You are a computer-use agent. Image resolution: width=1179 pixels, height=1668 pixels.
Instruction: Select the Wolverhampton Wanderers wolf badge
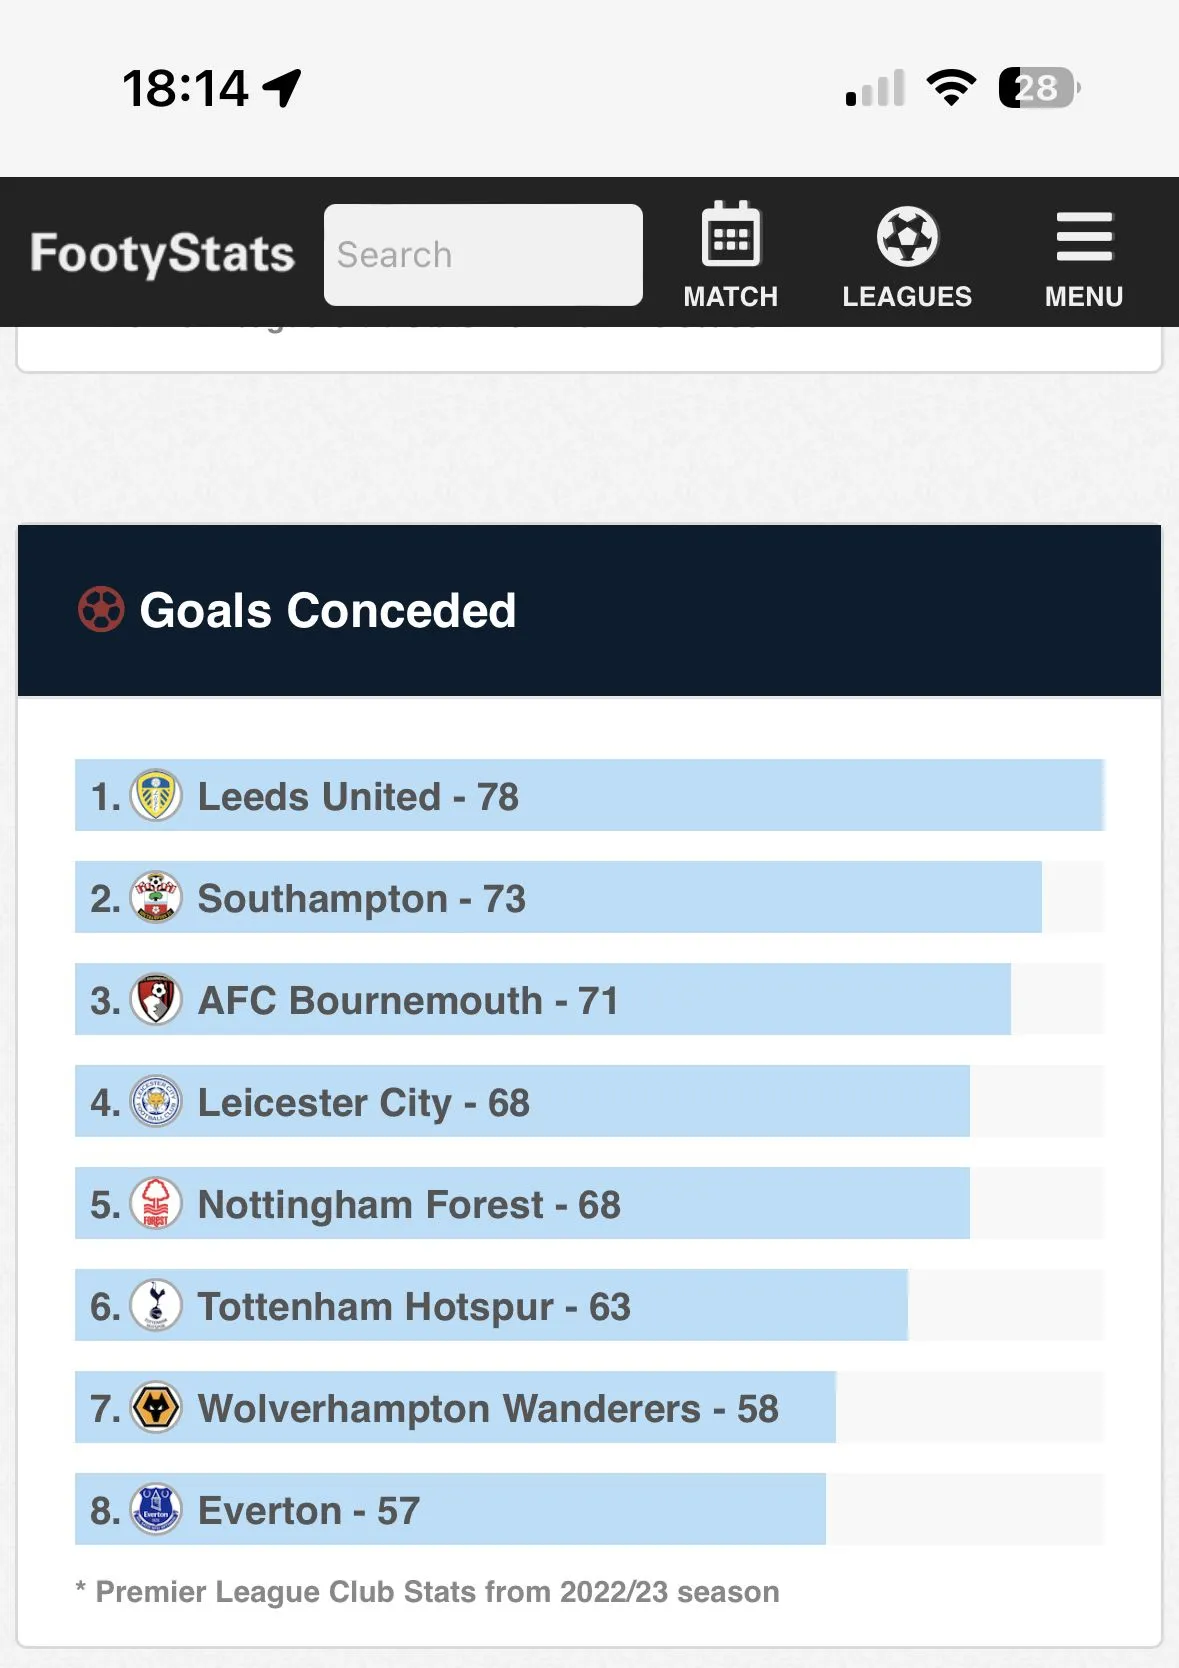[x=156, y=1408]
